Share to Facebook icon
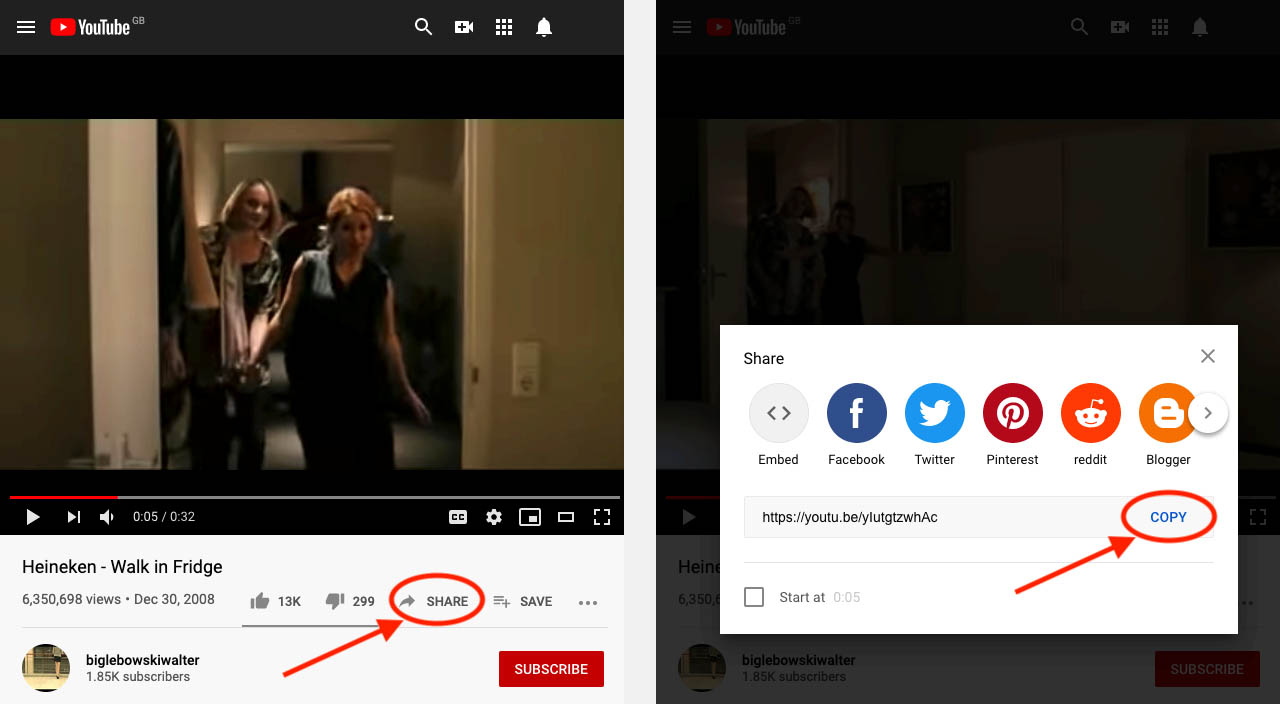Image resolution: width=1280 pixels, height=704 pixels. 857,413
